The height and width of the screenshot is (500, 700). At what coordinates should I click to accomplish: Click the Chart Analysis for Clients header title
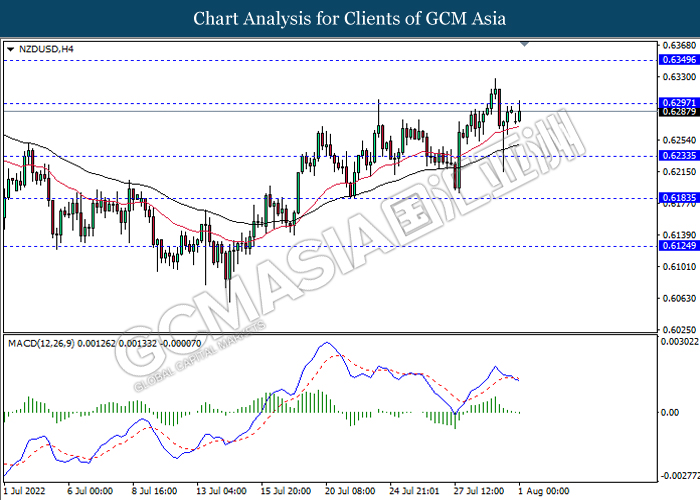click(350, 19)
